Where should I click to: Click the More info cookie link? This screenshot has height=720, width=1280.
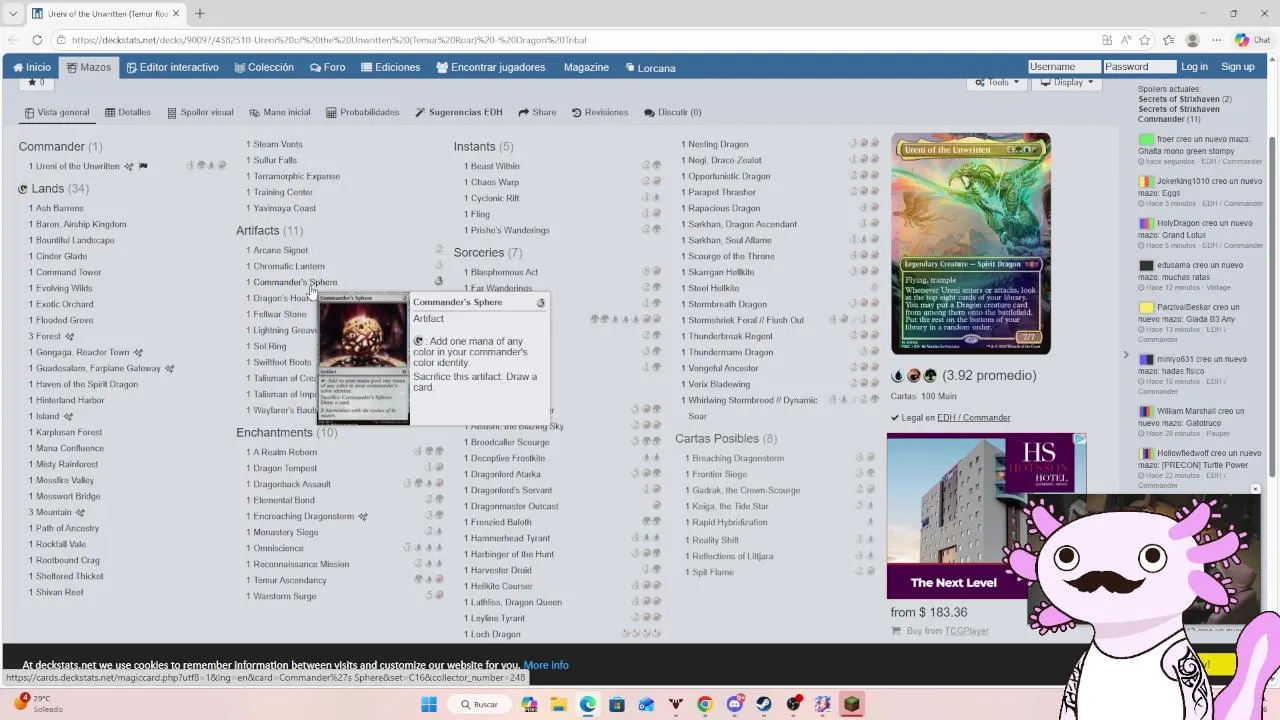click(546, 665)
